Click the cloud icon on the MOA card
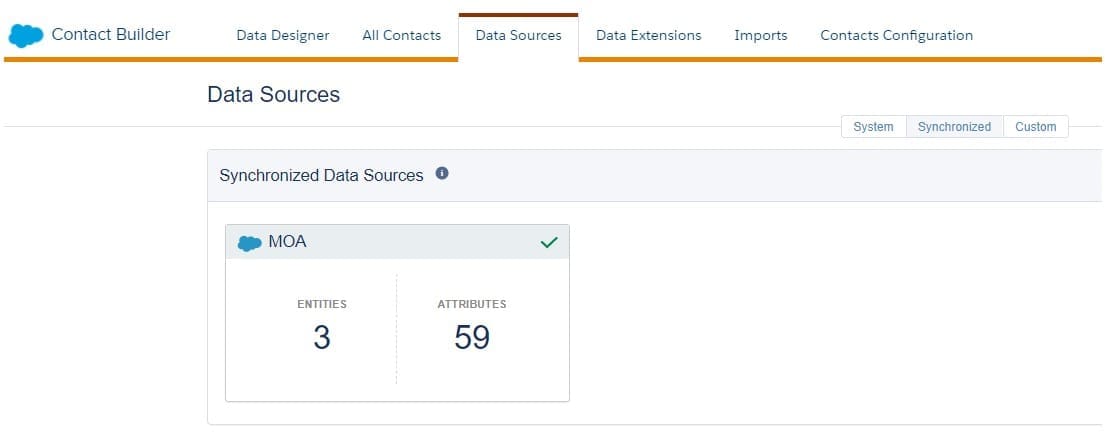The image size is (1105, 439). [250, 243]
